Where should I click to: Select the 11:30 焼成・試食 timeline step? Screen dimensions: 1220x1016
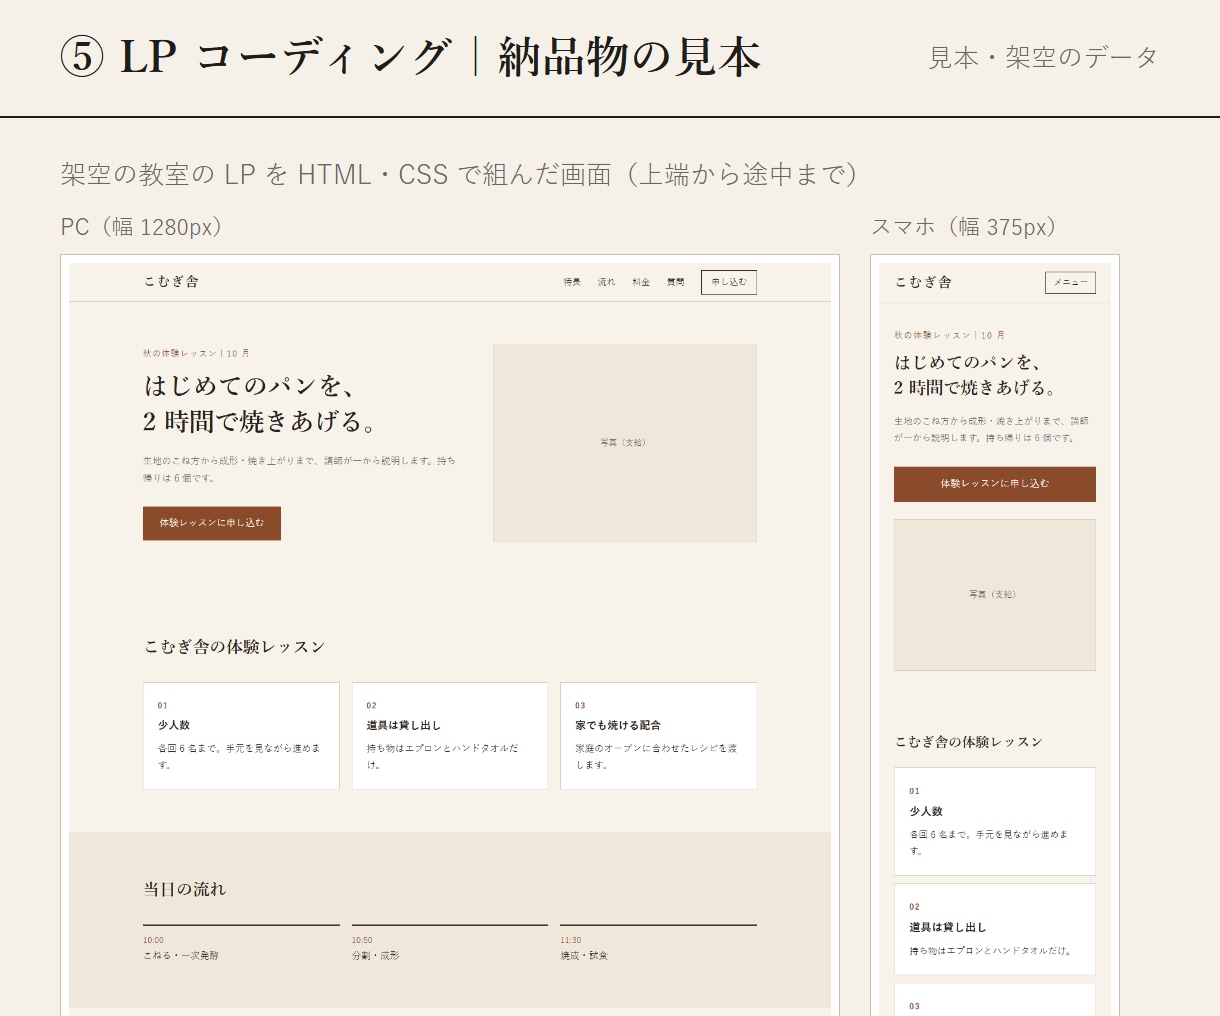point(658,943)
